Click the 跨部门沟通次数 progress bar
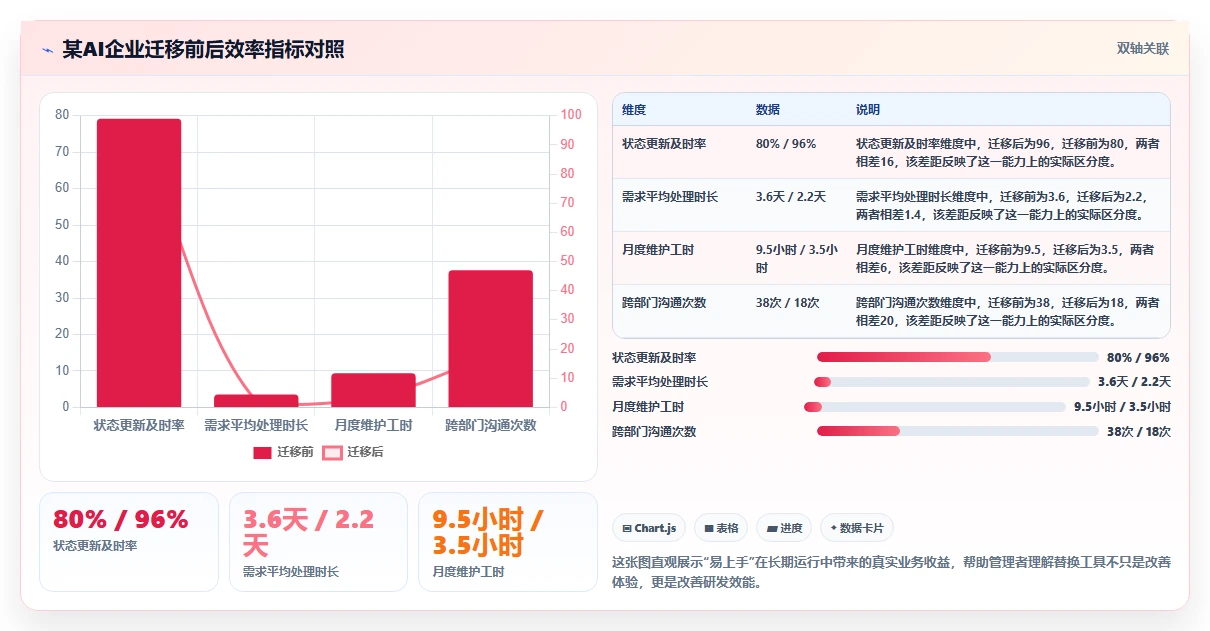 pyautogui.click(x=958, y=432)
